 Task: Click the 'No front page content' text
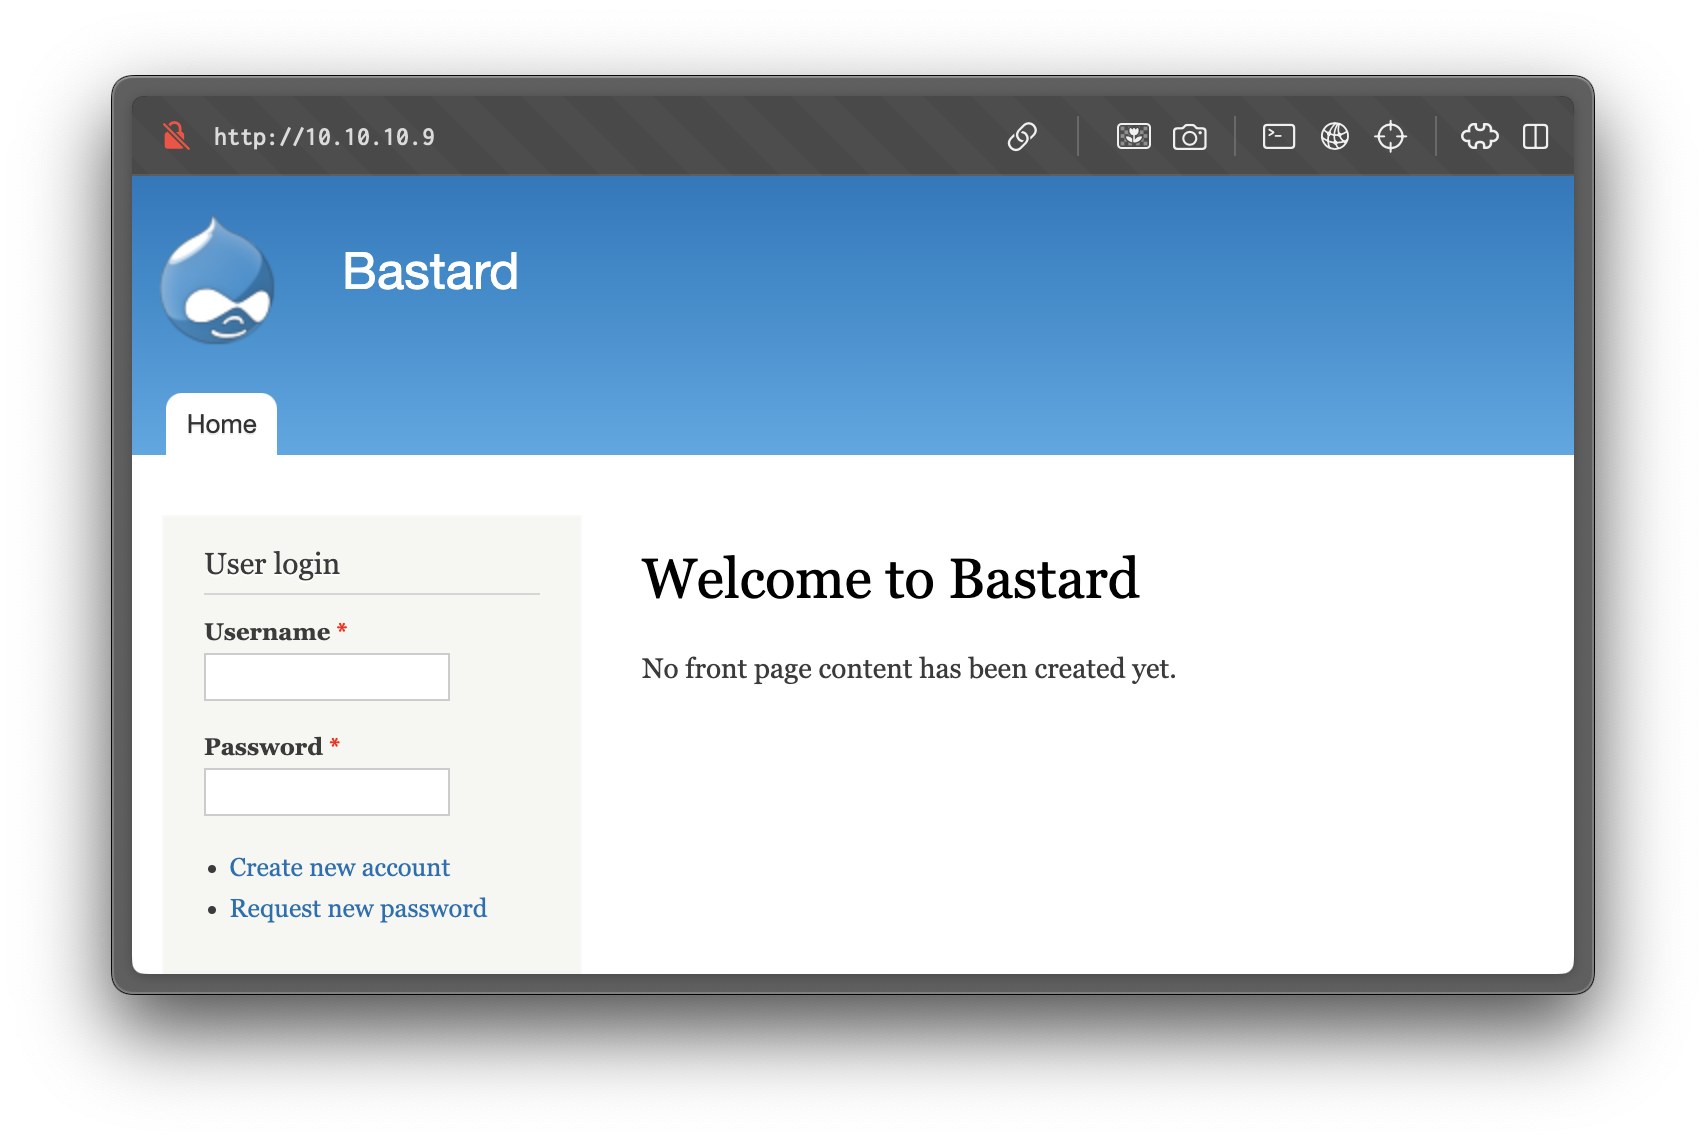point(908,668)
